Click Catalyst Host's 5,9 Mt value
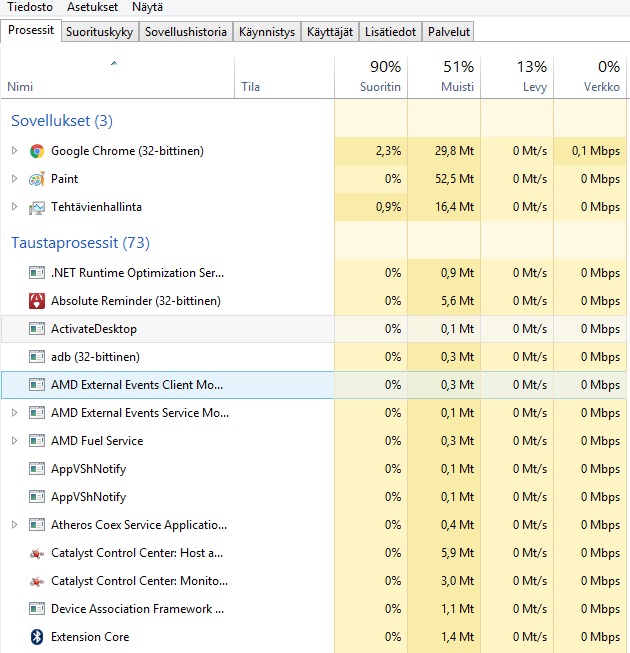Screen dimensions: 630x653 coord(457,553)
